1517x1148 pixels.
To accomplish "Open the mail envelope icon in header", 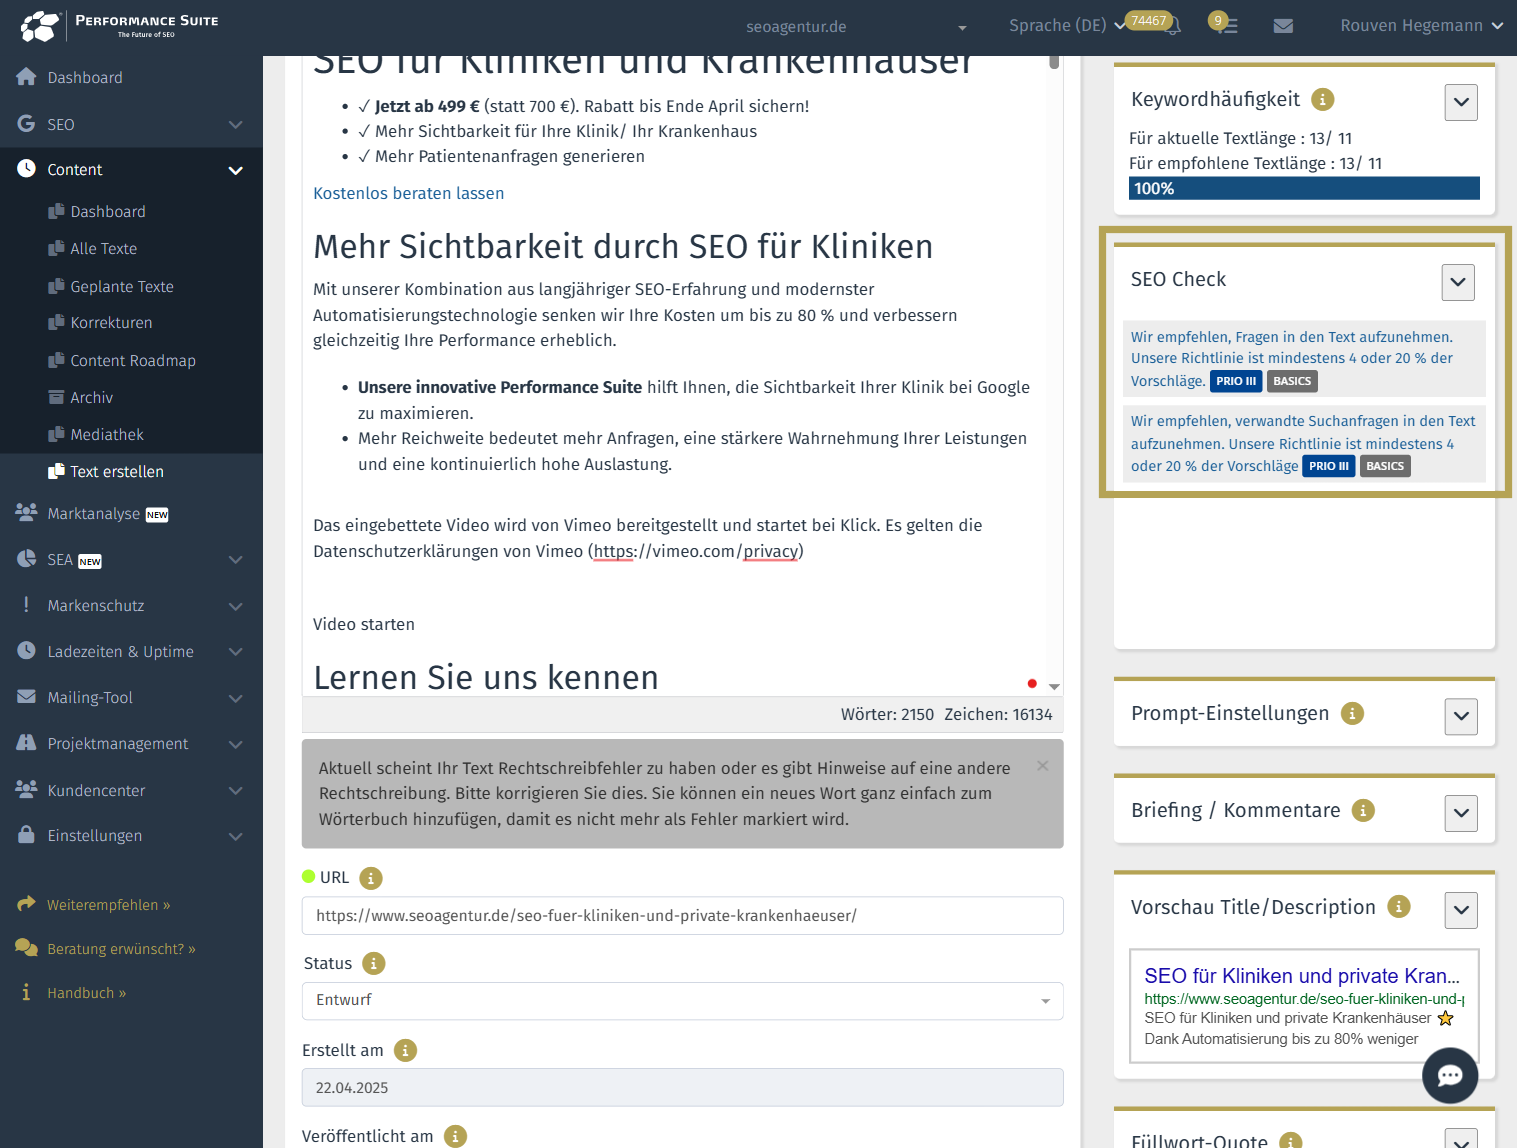I will [1283, 26].
